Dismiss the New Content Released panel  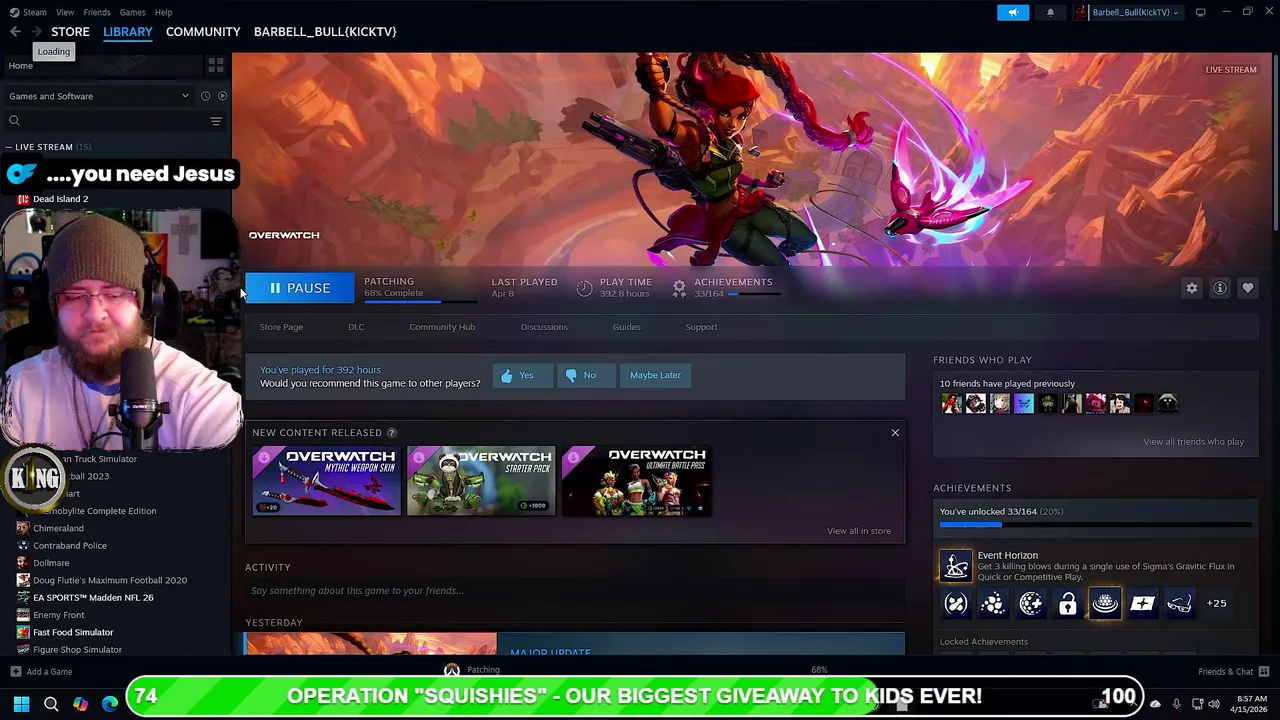(x=895, y=433)
